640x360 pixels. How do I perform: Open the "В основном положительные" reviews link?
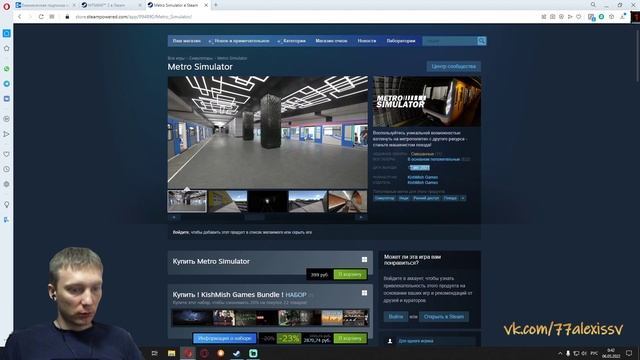tap(433, 159)
